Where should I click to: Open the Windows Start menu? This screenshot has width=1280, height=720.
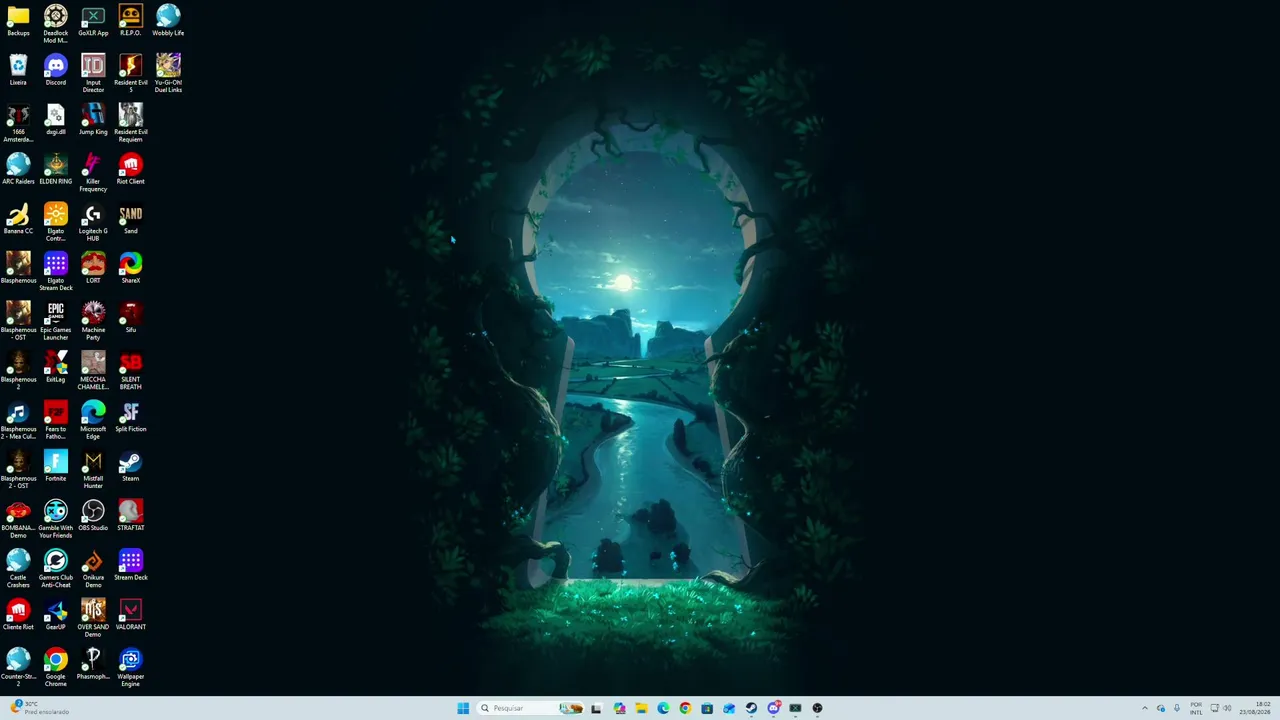[x=463, y=708]
